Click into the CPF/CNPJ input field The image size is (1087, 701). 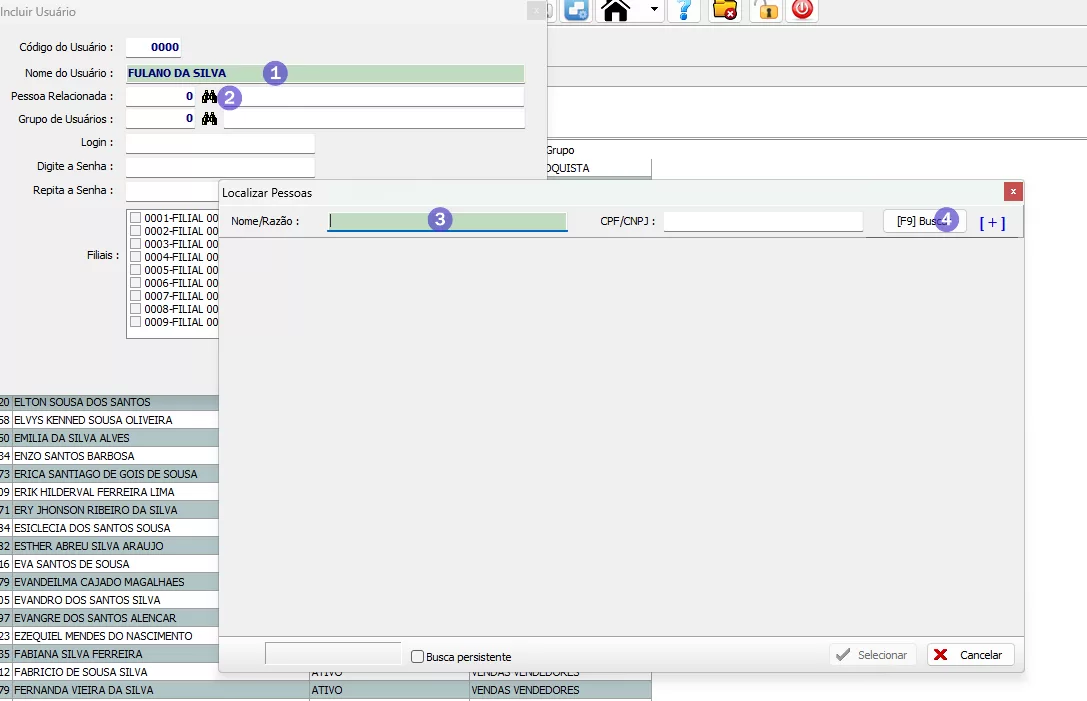tap(762, 221)
